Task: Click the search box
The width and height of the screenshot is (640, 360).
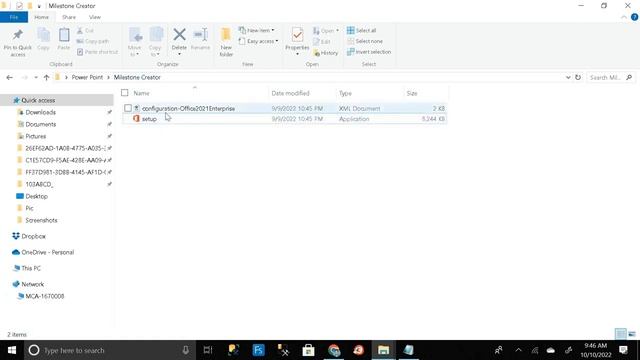Action: tap(611, 77)
